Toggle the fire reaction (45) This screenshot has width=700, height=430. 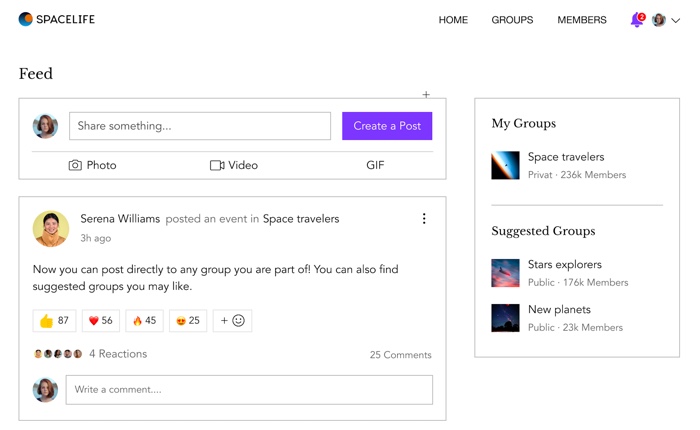[x=145, y=321]
